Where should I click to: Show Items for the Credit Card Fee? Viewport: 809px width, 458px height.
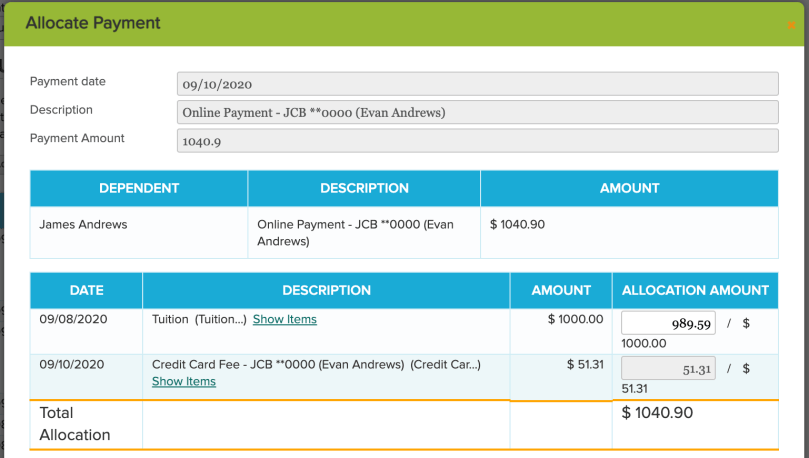pyautogui.click(x=183, y=382)
